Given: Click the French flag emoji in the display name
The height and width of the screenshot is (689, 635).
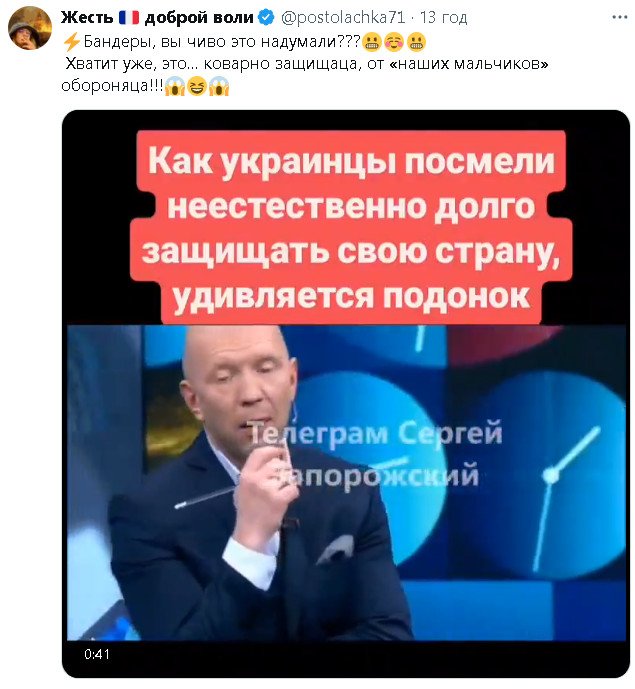Looking at the screenshot, I should pyautogui.click(x=129, y=18).
